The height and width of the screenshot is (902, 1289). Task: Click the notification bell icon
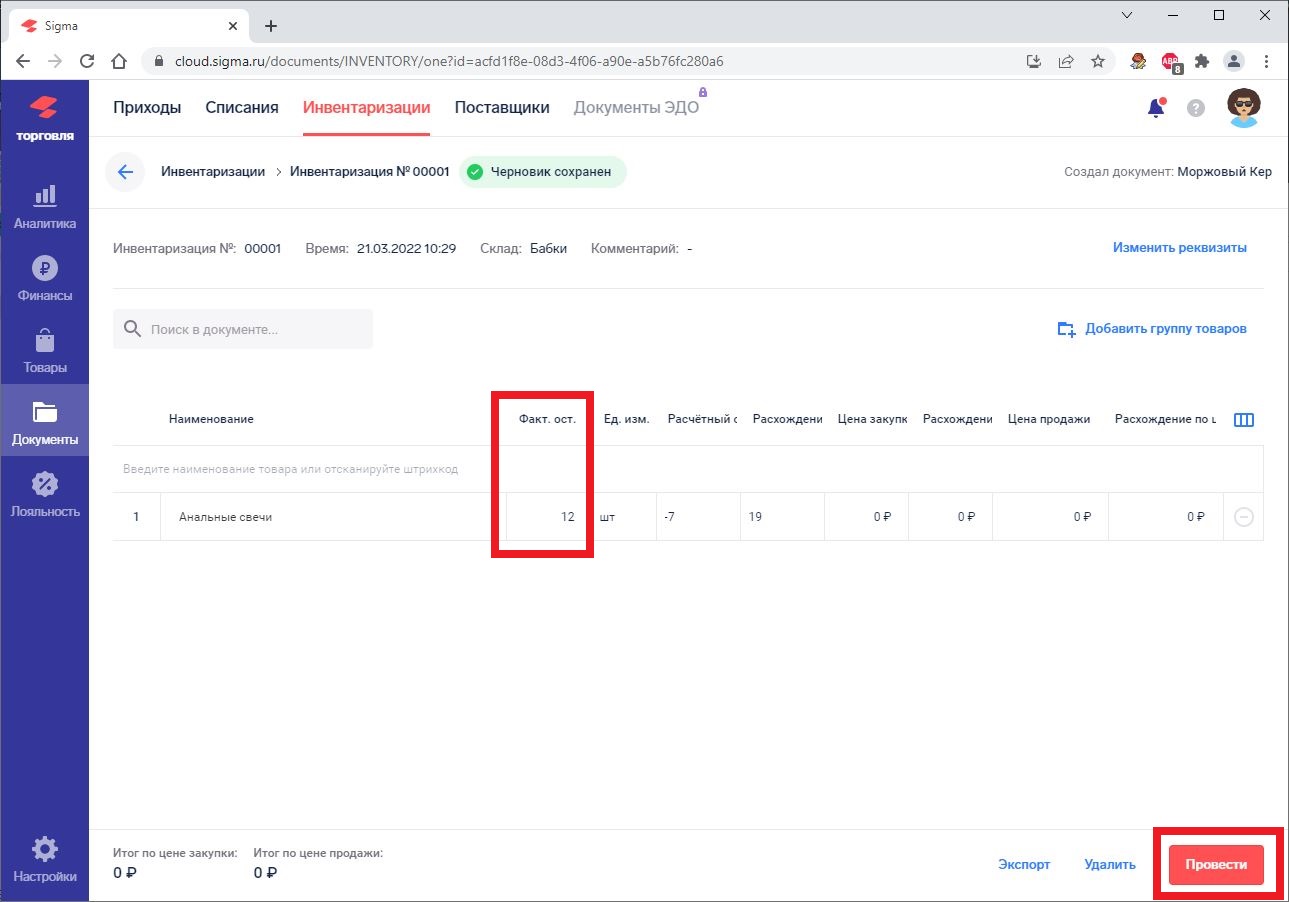(1156, 108)
